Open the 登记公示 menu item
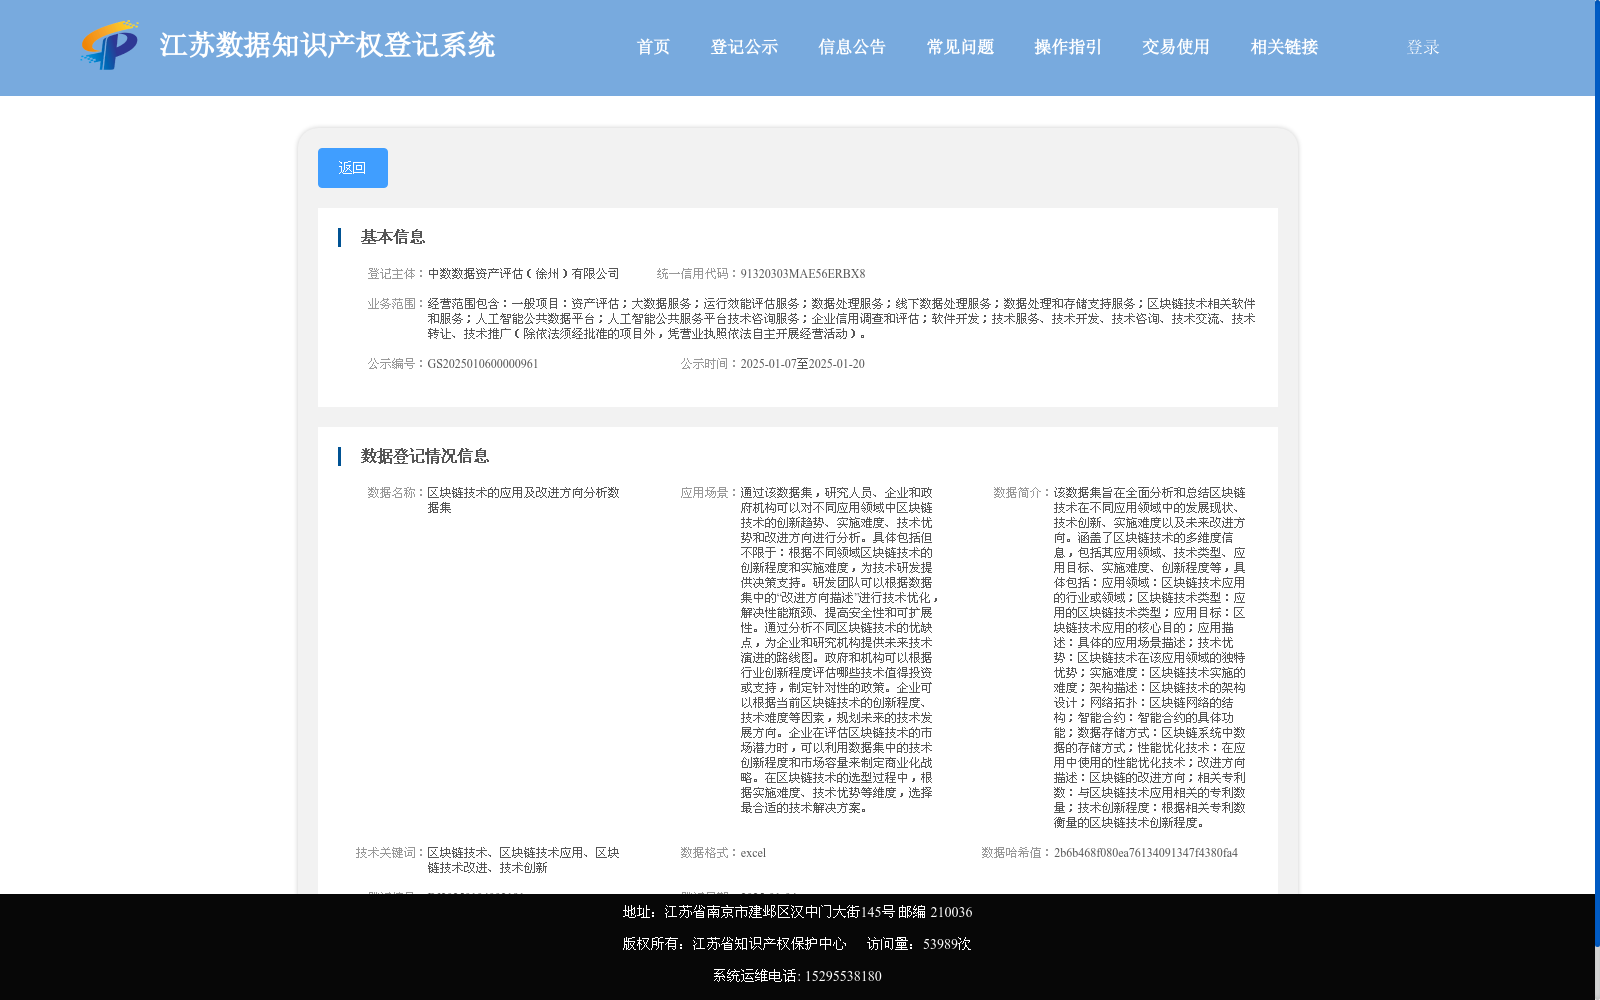 point(744,47)
